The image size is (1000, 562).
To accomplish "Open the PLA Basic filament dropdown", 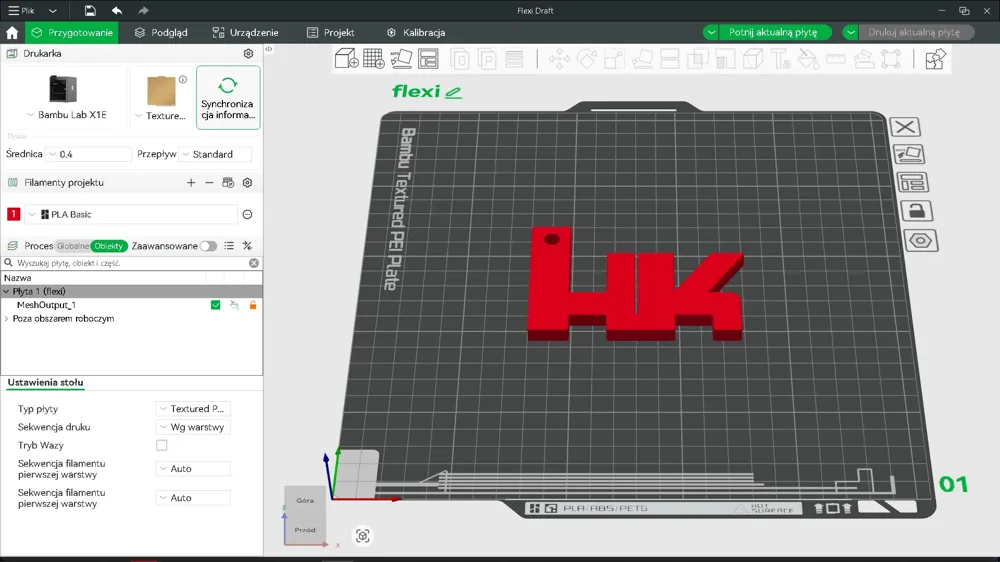I will 131,214.
